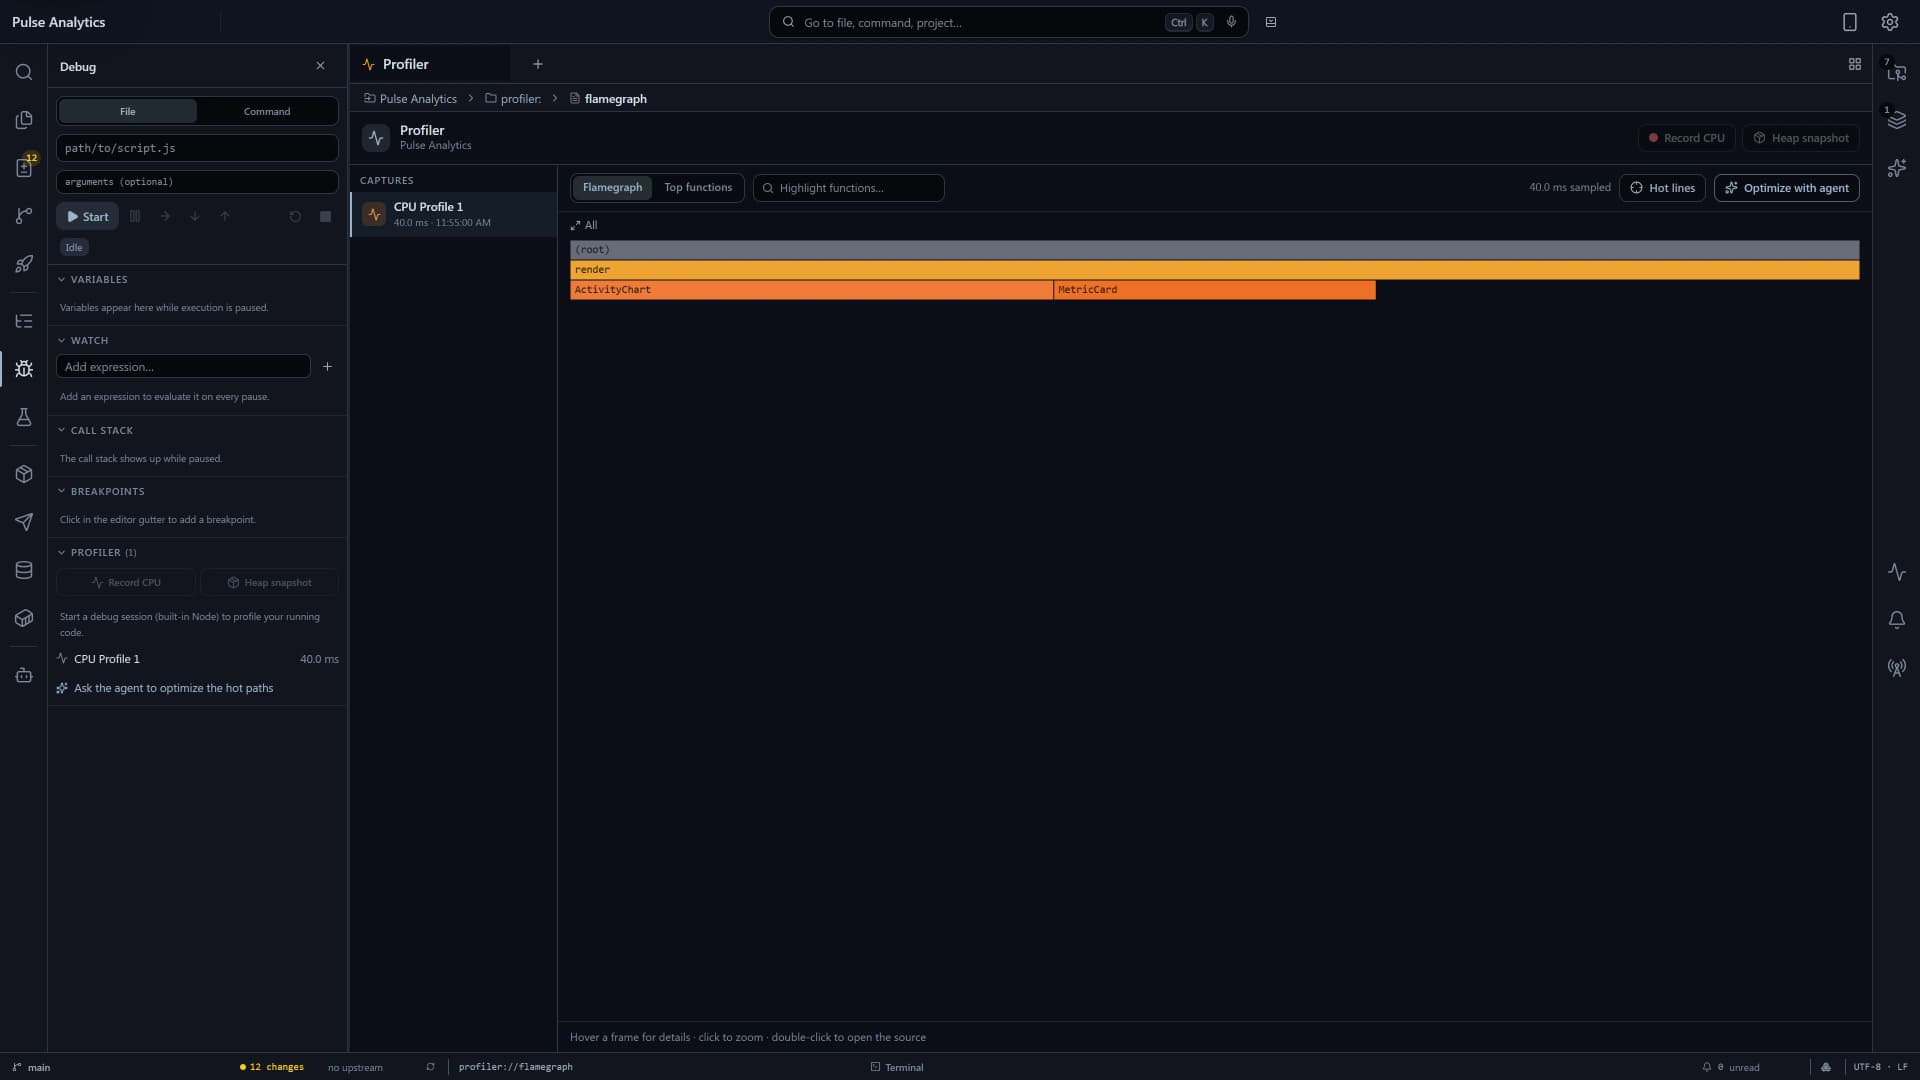The height and width of the screenshot is (1080, 1920).
Task: Select the Profiler editor tab
Action: coord(430,64)
